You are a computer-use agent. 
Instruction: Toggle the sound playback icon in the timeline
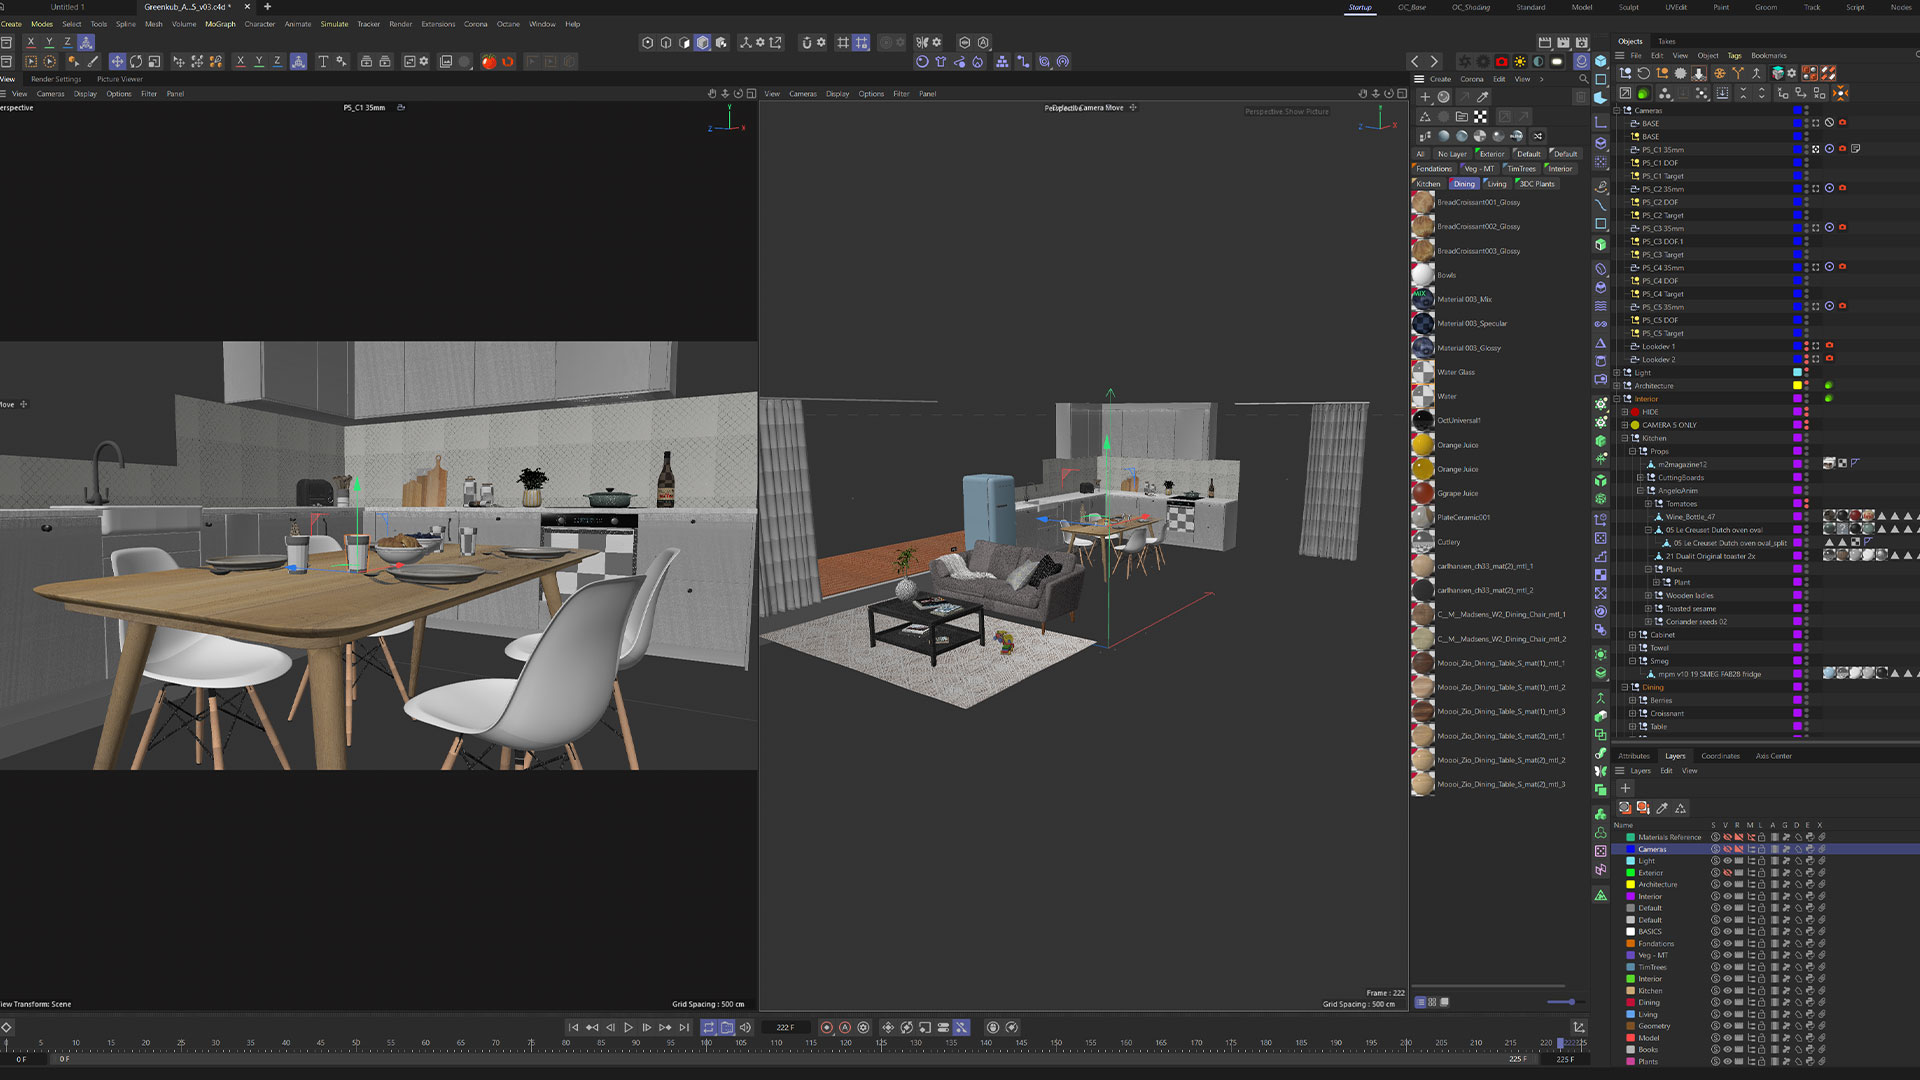[x=745, y=1027]
